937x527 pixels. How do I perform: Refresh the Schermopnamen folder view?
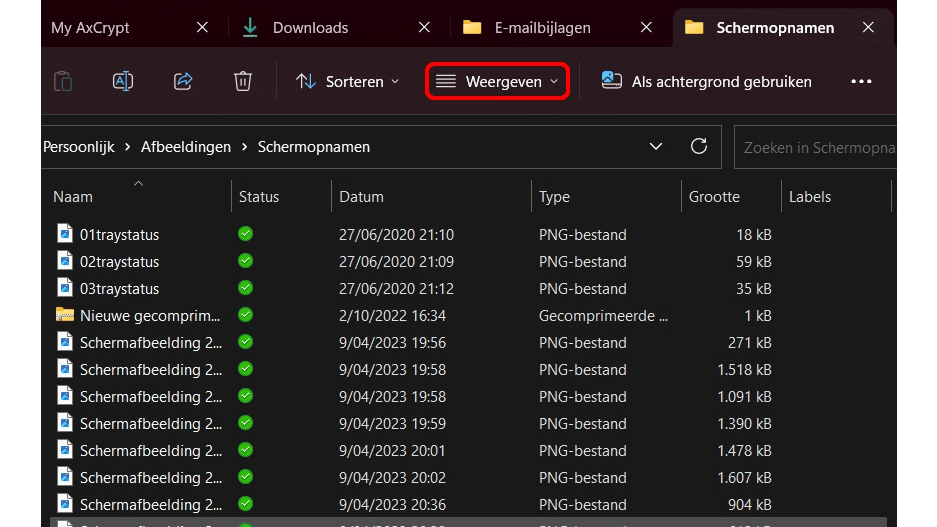coord(699,146)
